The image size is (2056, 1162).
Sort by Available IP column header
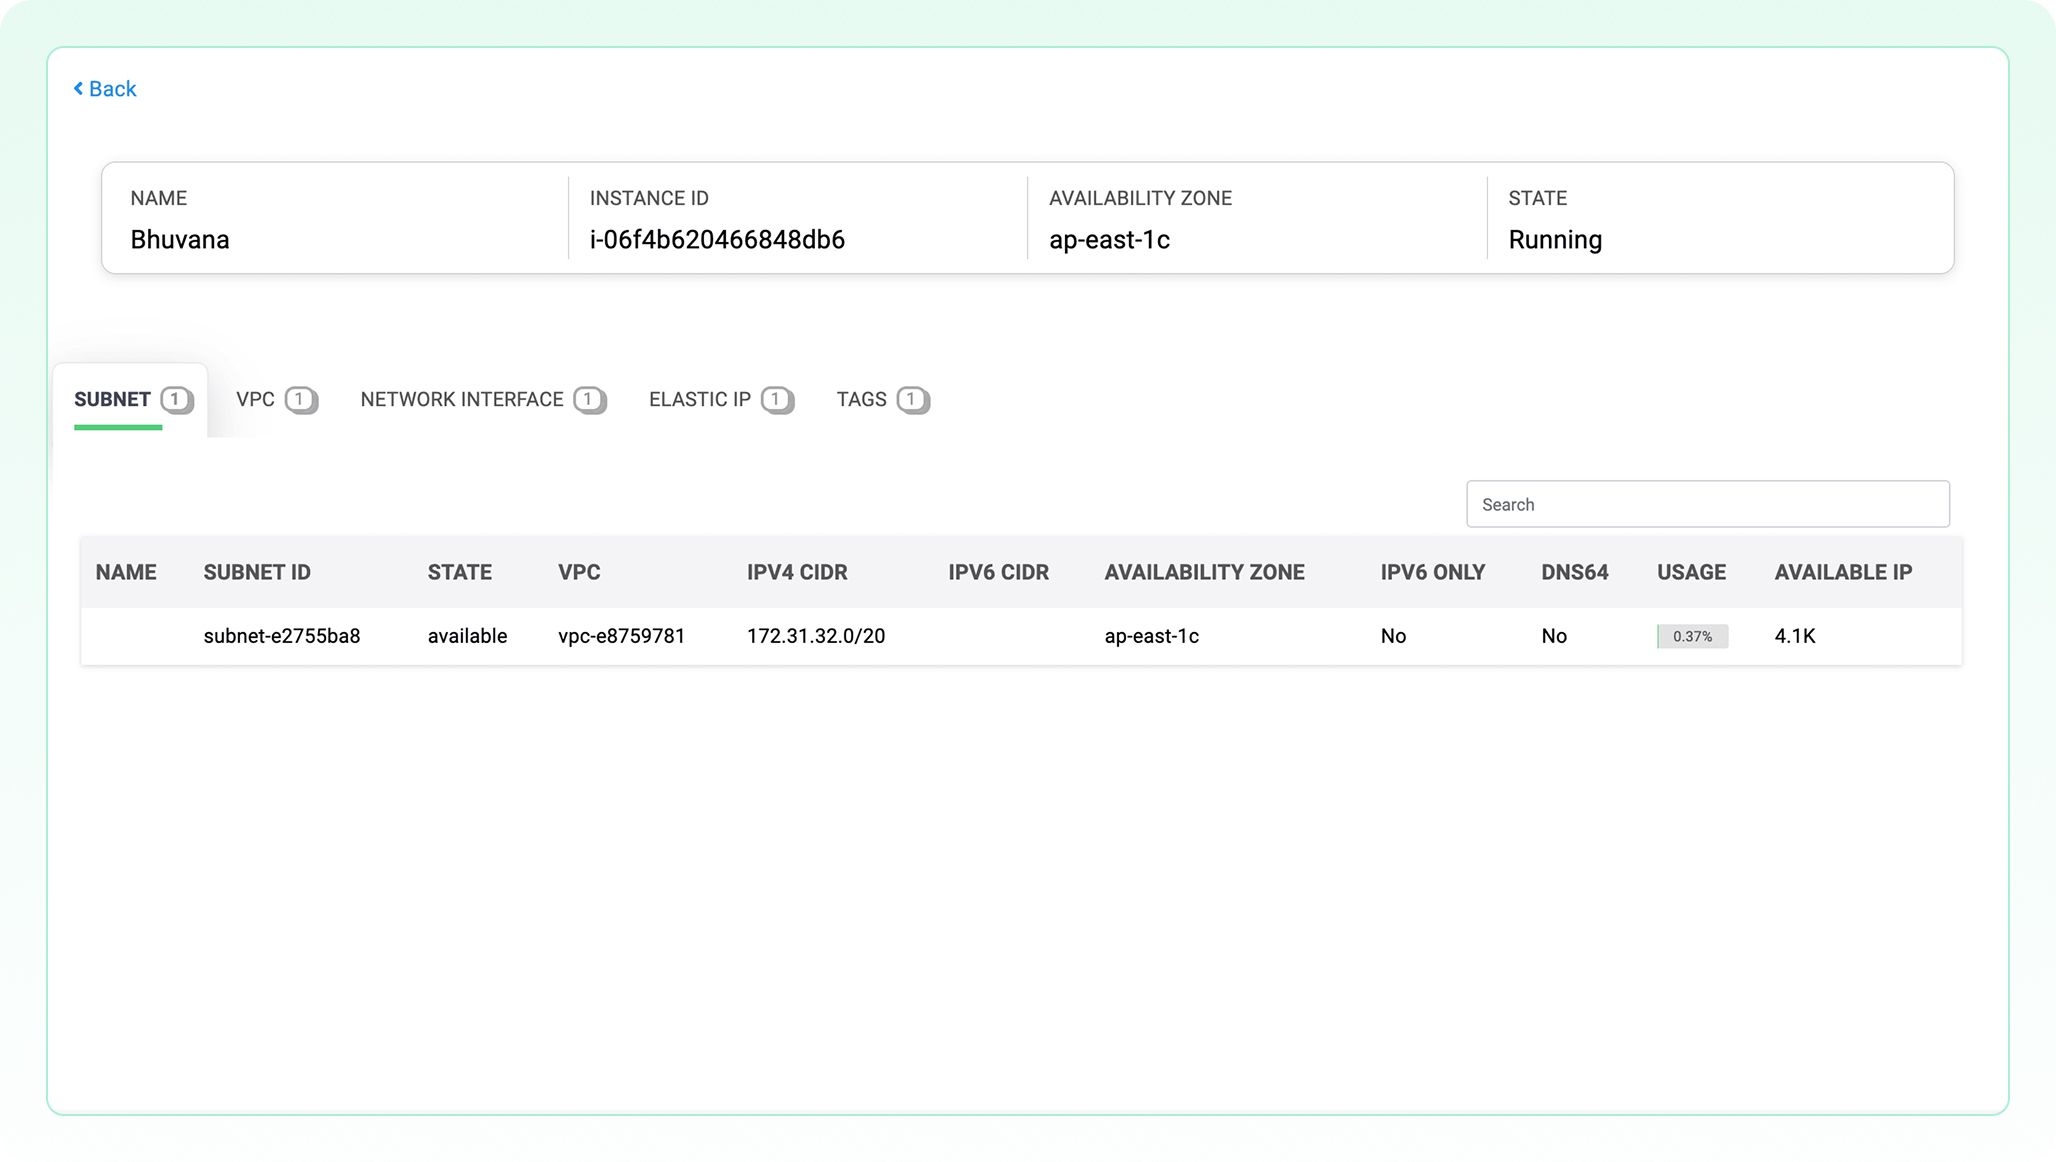[x=1842, y=572]
